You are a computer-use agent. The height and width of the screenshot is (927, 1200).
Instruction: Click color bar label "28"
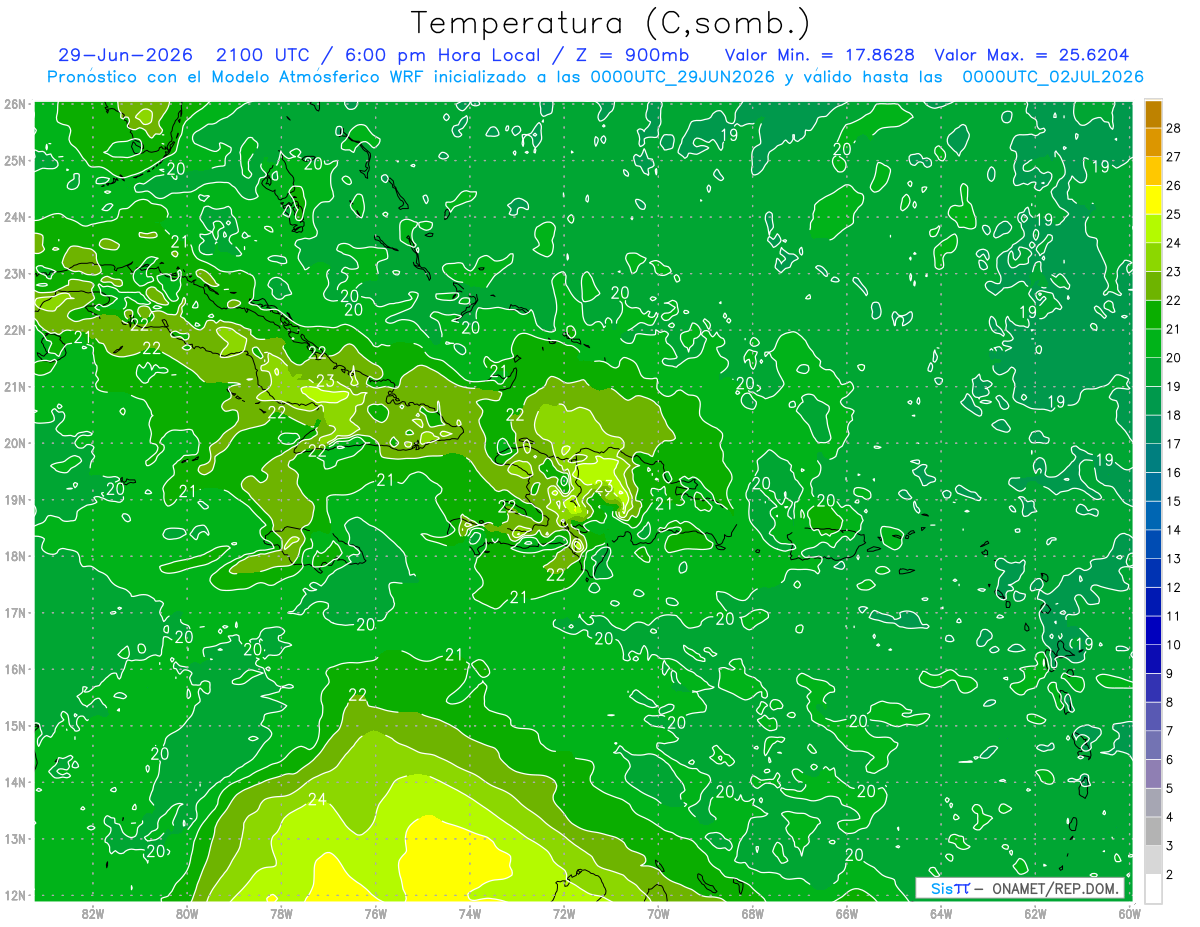pyautogui.click(x=1173, y=128)
